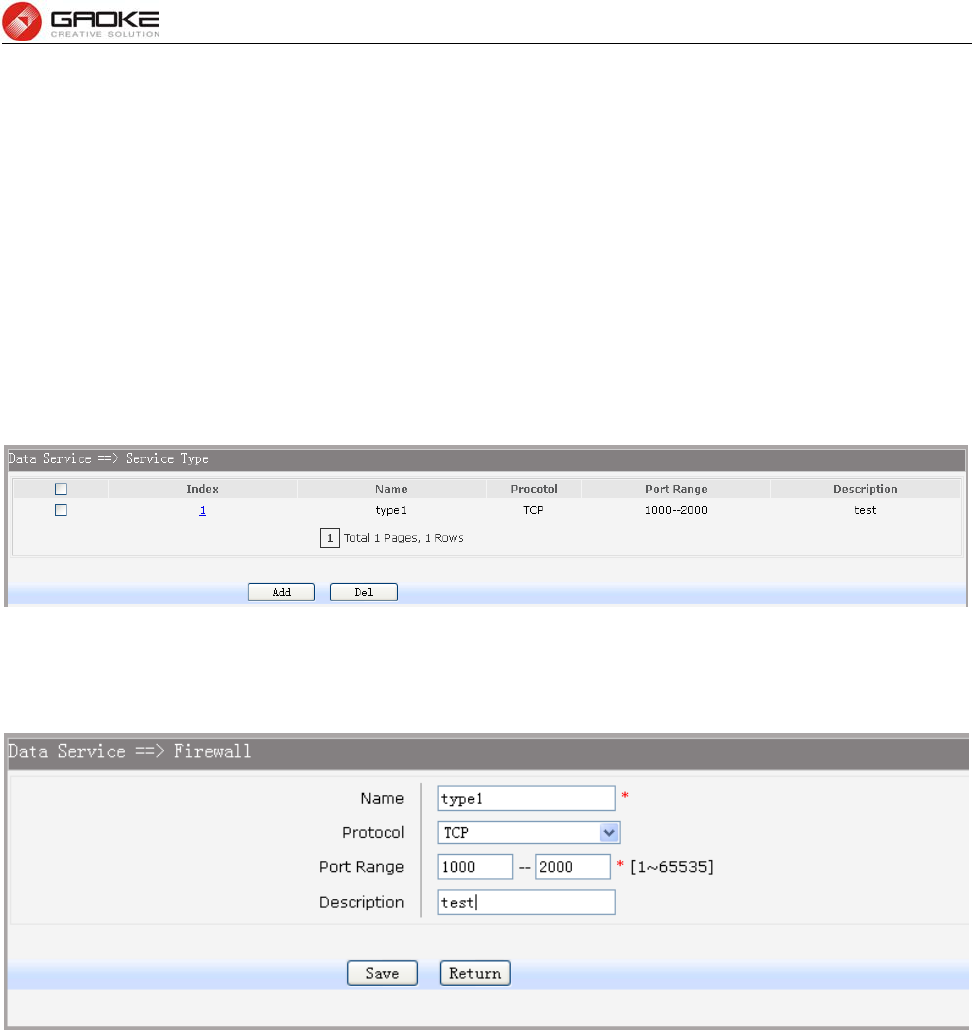Click the type1 cell in Name column

pos(391,510)
